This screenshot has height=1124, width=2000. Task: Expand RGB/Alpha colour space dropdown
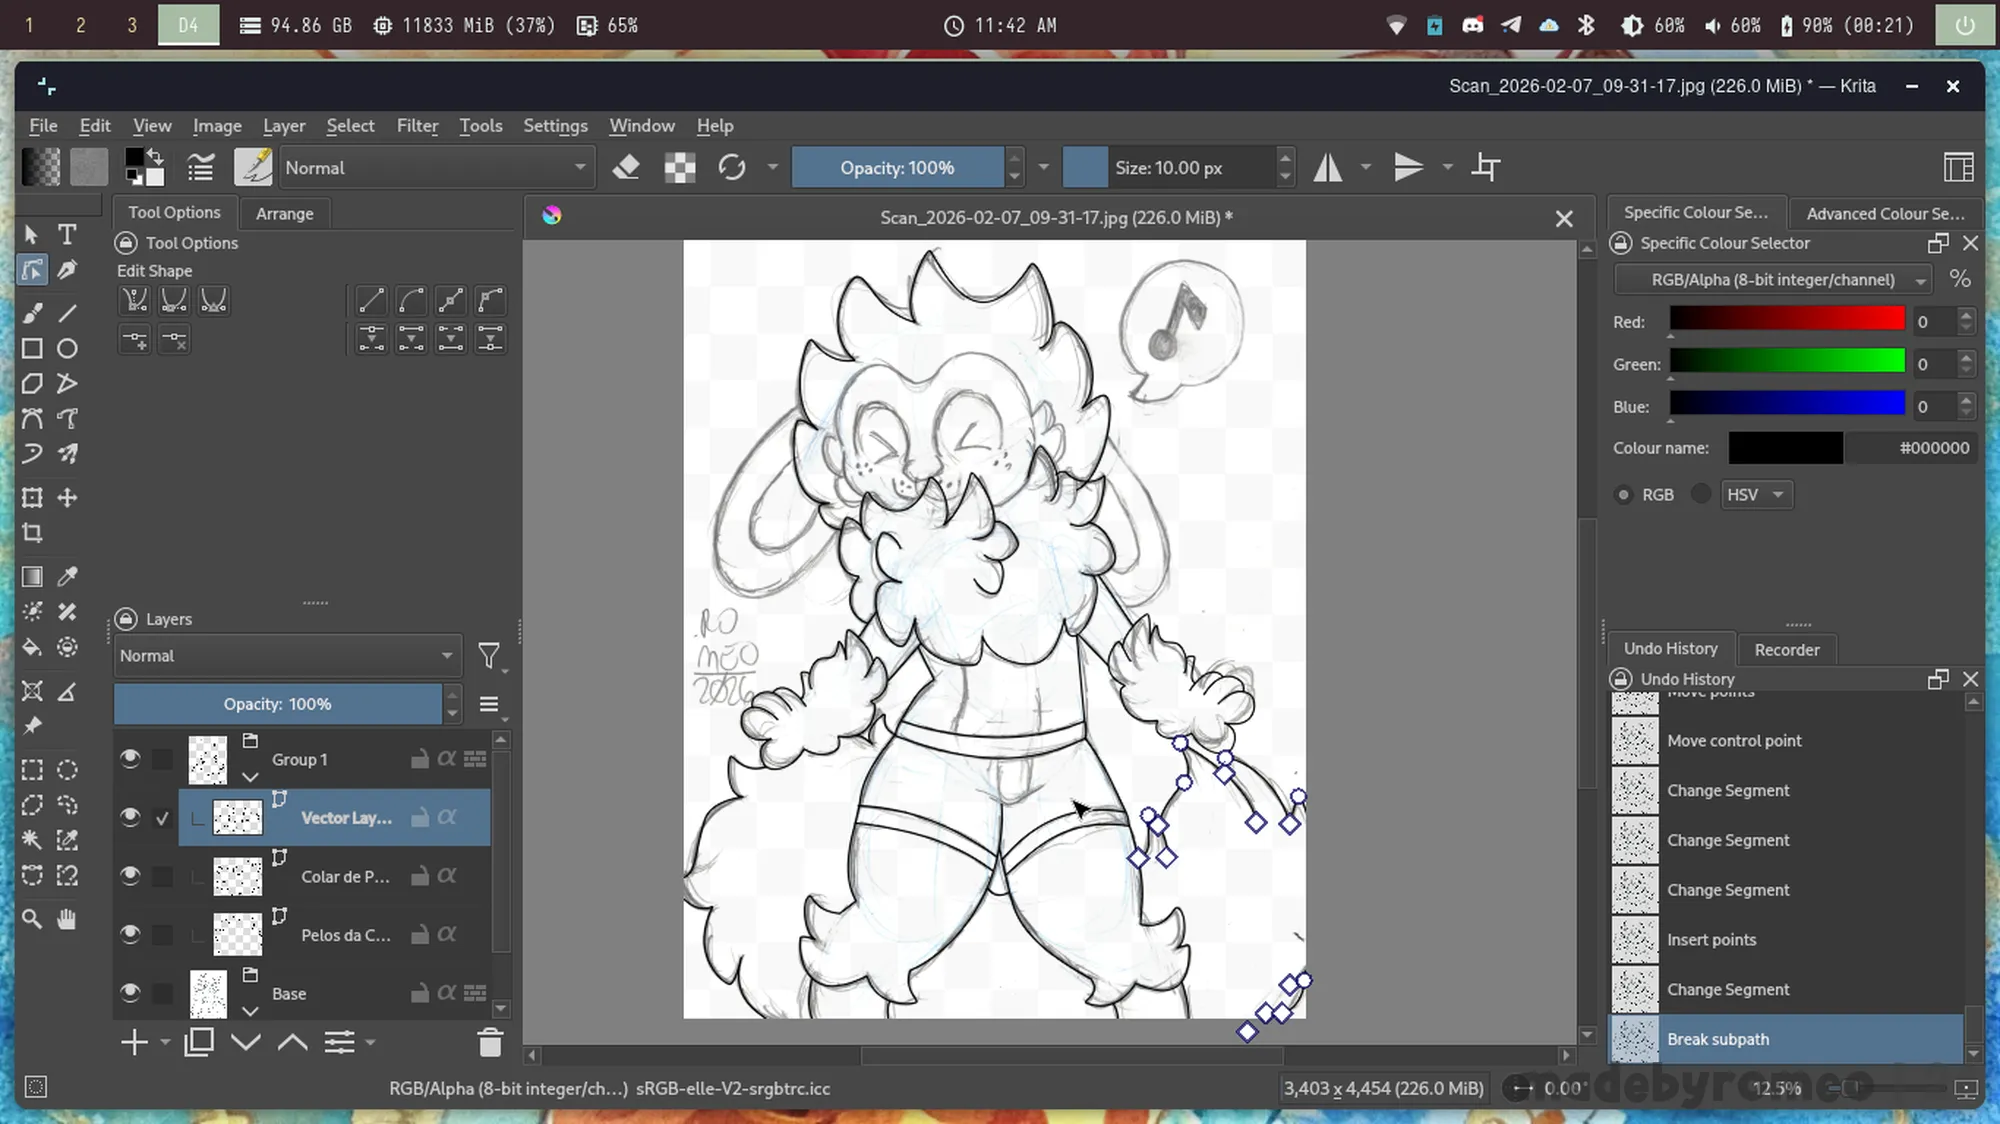pyautogui.click(x=1772, y=280)
